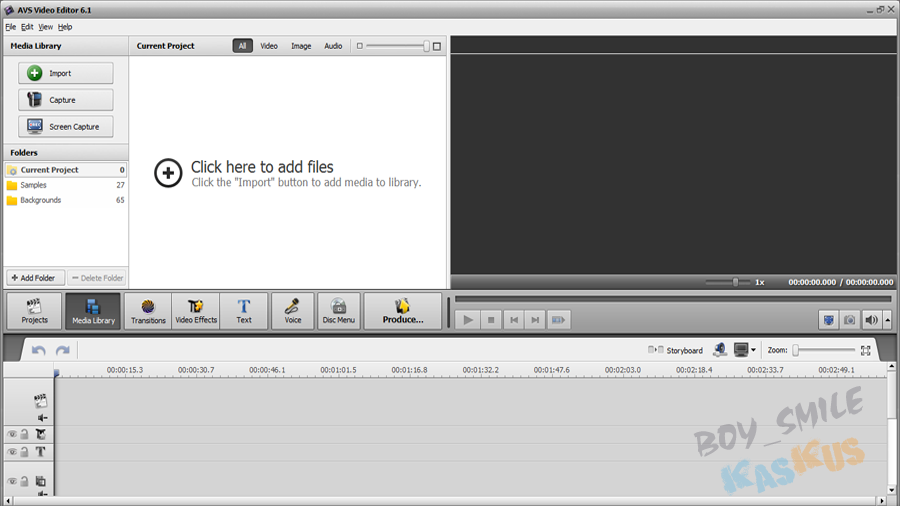Lock the video effects track

[x=25, y=434]
